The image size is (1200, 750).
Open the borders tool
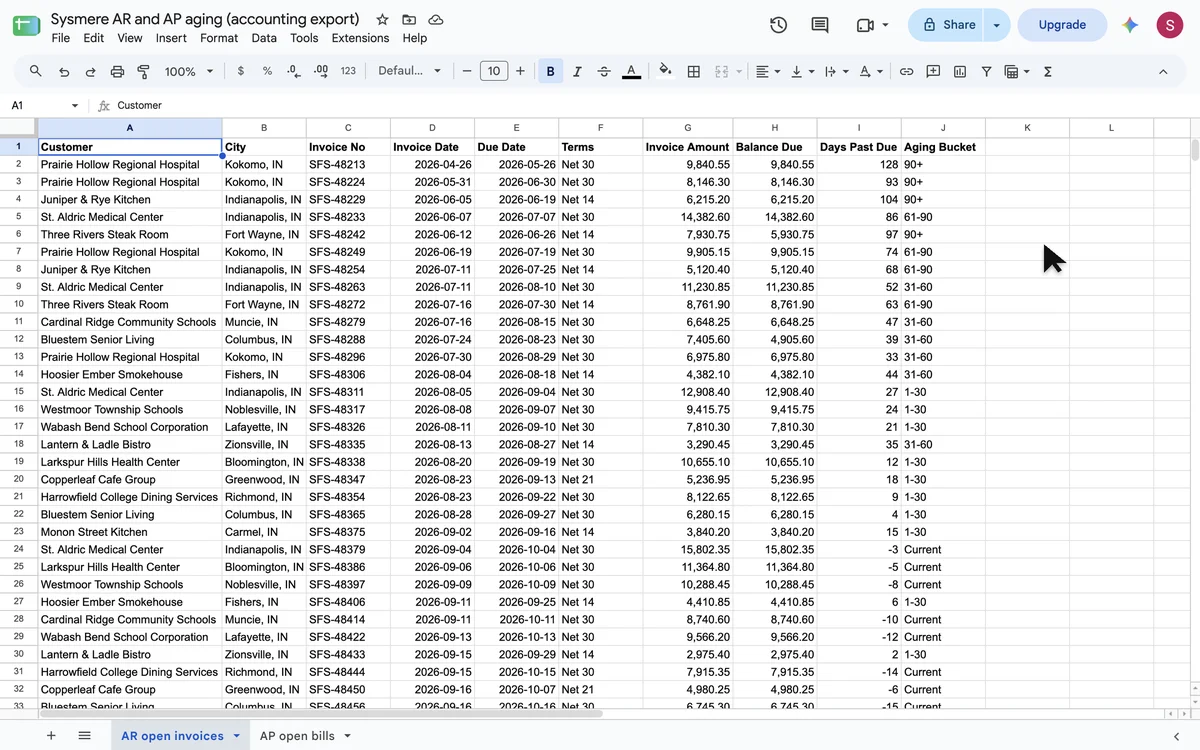[693, 71]
